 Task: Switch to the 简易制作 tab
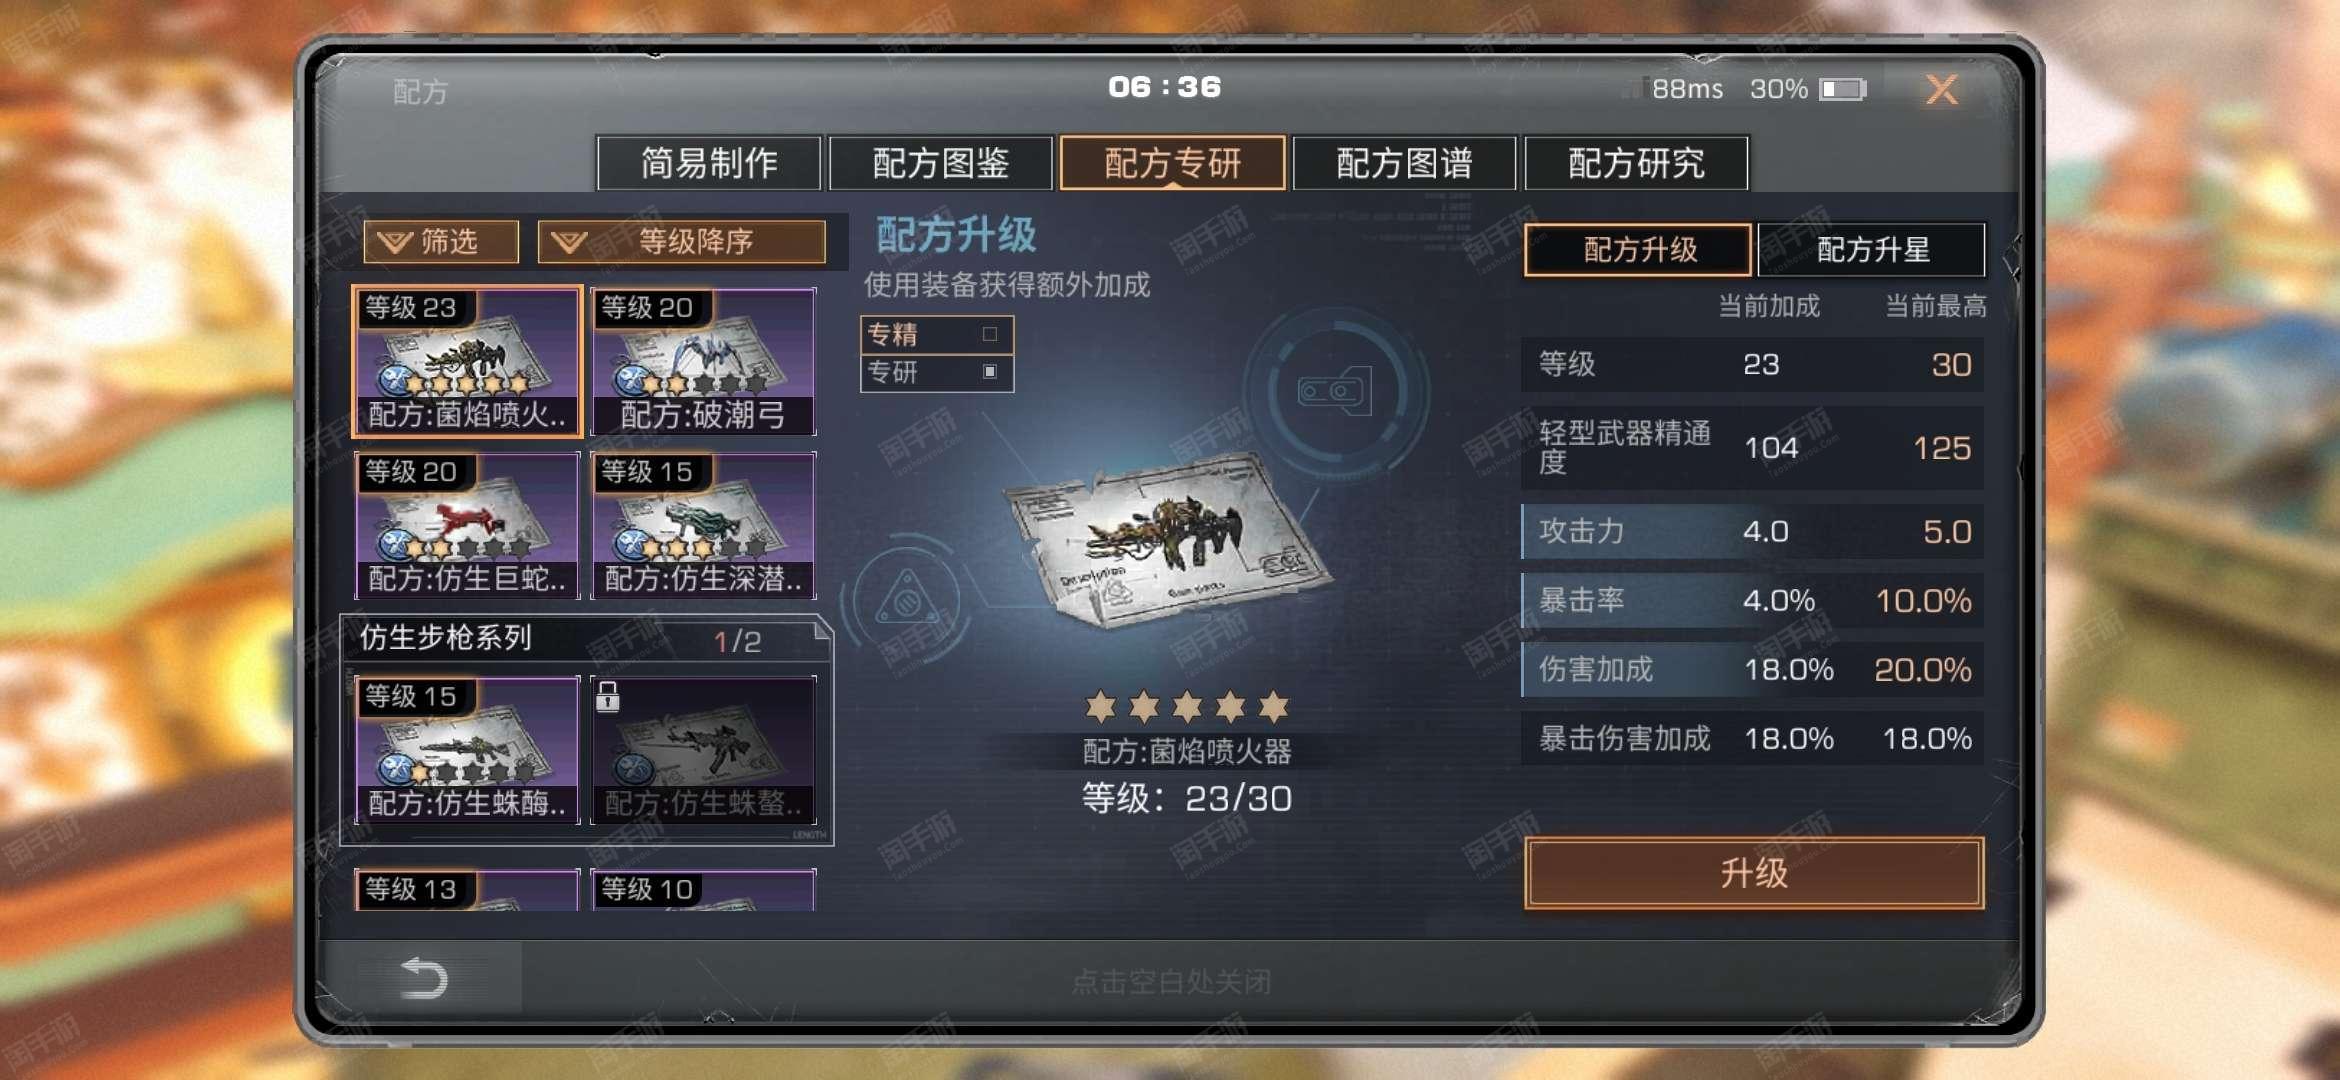(x=709, y=163)
